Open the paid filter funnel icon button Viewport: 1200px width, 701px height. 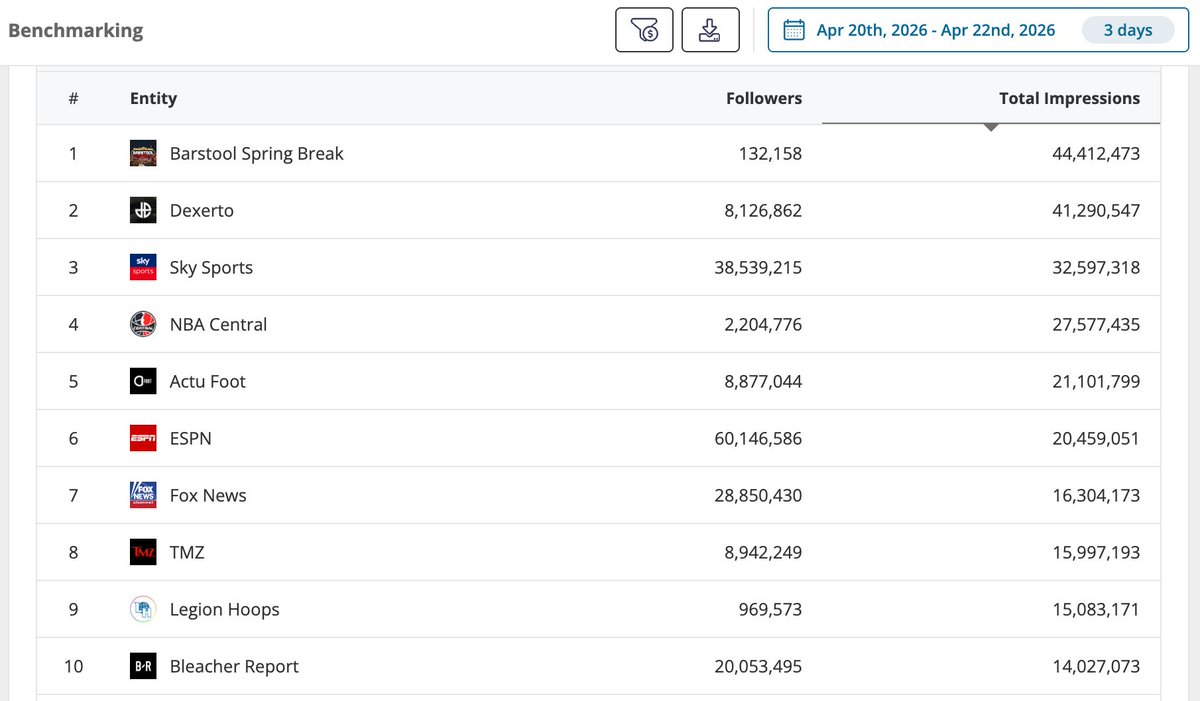pos(644,30)
